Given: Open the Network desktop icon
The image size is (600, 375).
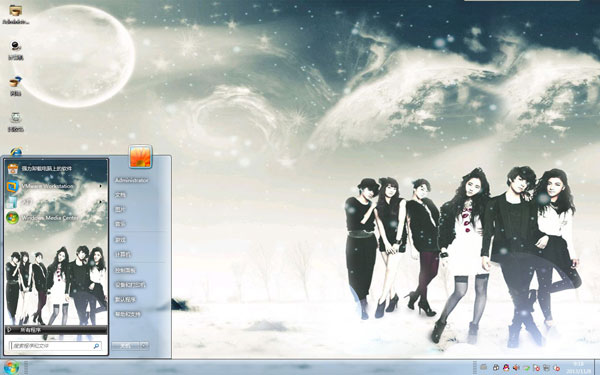Looking at the screenshot, I should pos(16,86).
